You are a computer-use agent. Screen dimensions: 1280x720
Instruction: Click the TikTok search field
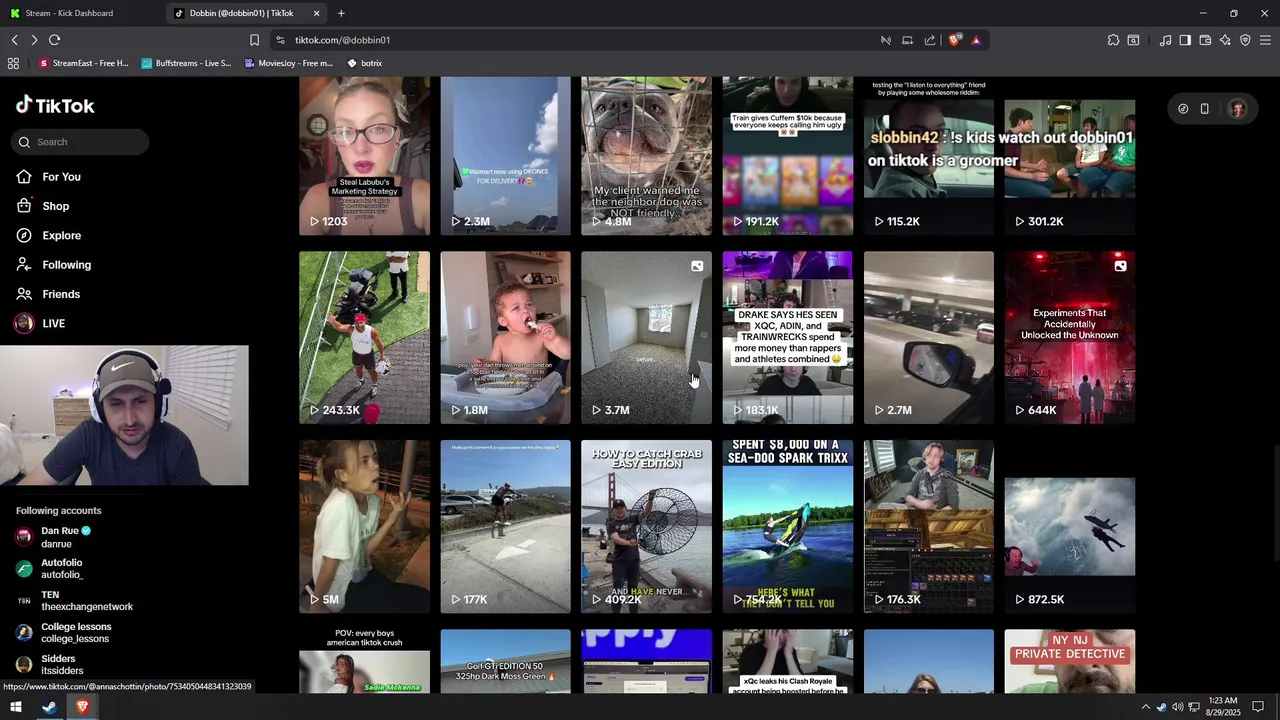point(82,142)
